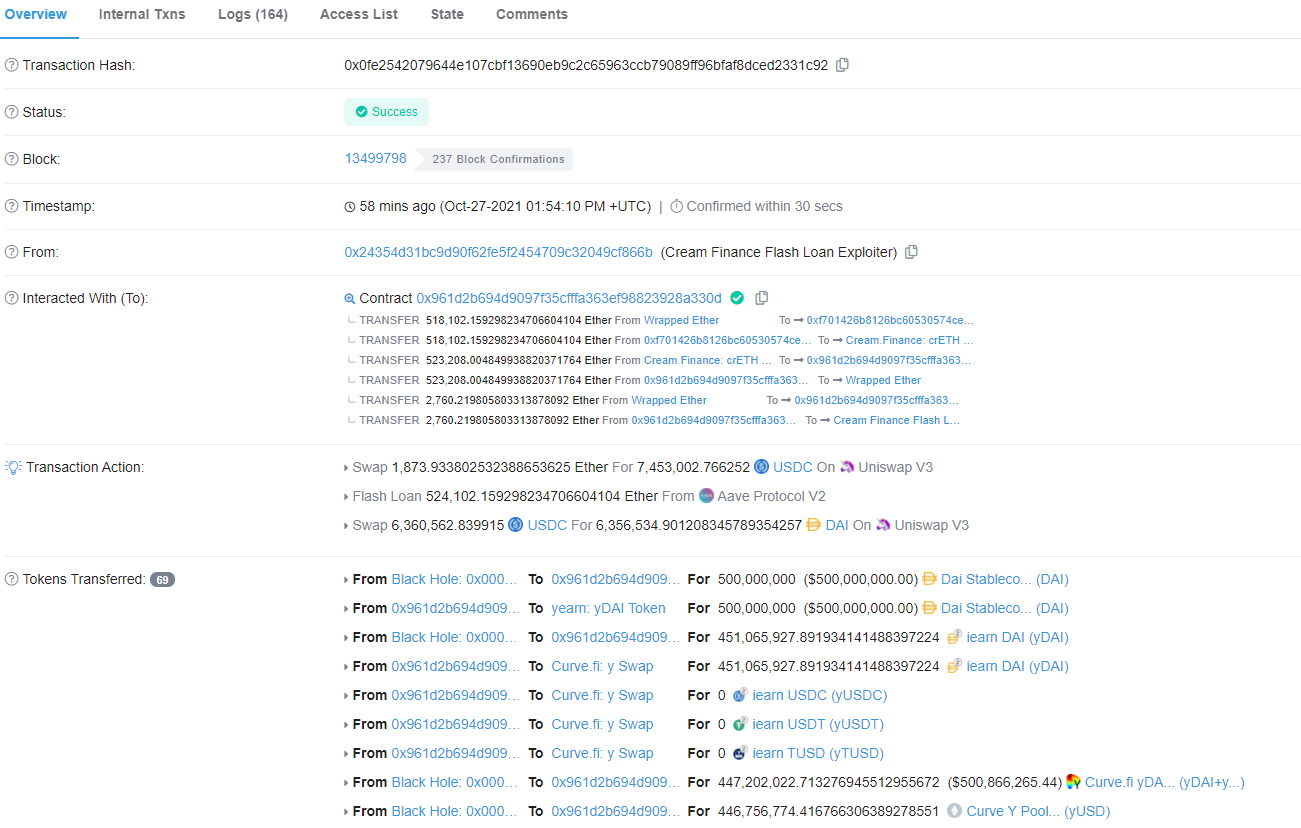Image resolution: width=1301 pixels, height=828 pixels.
Task: Copy the interacted contract address
Action: [762, 298]
